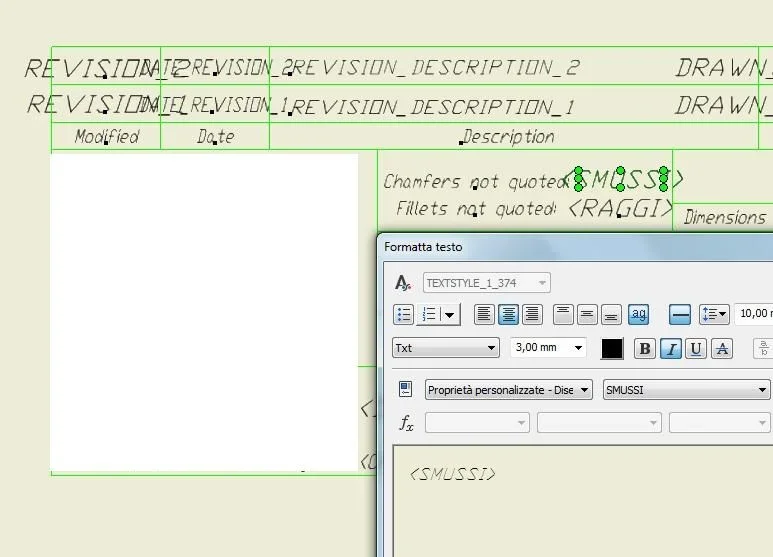This screenshot has width=773, height=557.
Task: Select the <RAGGI> text in drawing
Action: coord(620,208)
